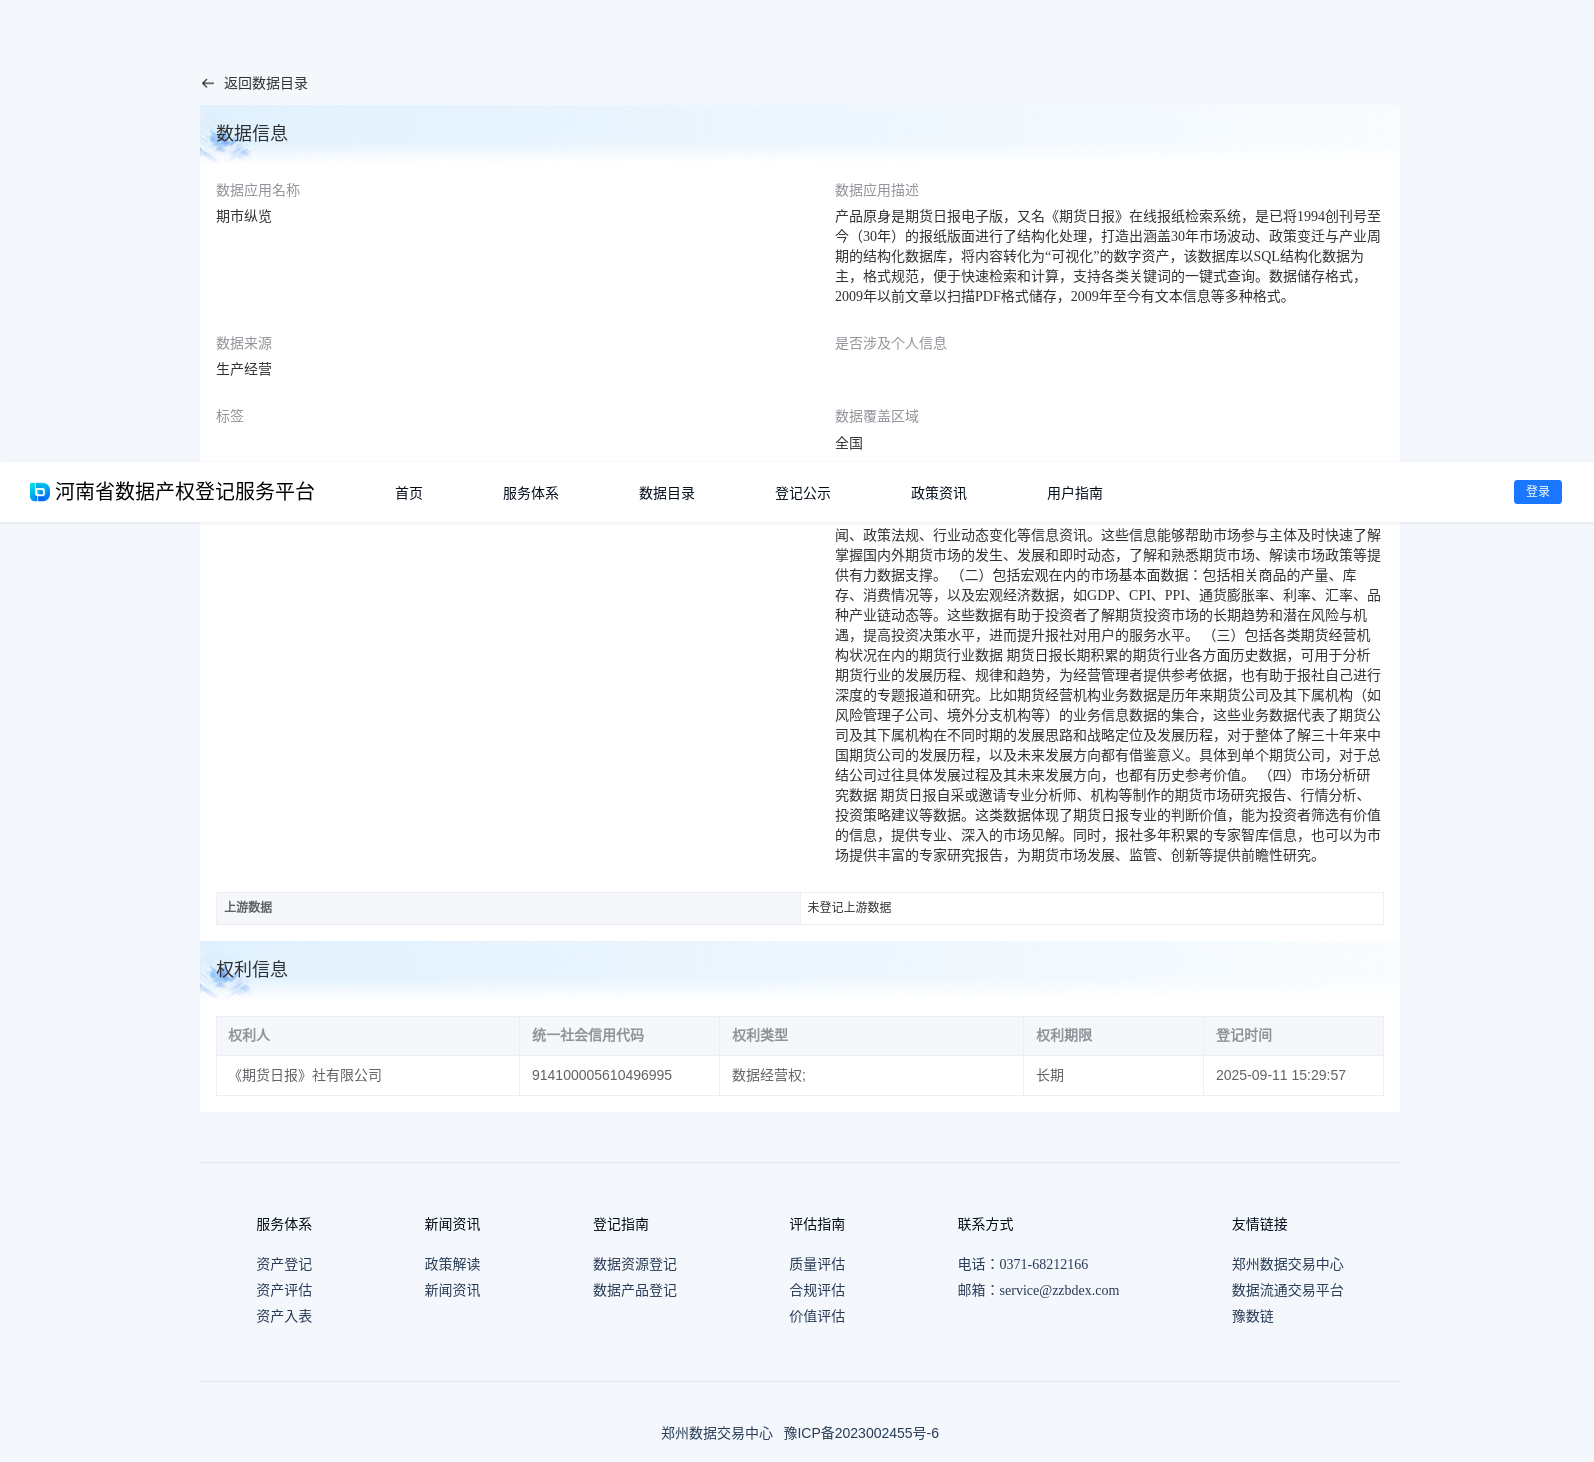Click footer column heading 登记指南
Image resolution: width=1594 pixels, height=1462 pixels.
point(621,1224)
